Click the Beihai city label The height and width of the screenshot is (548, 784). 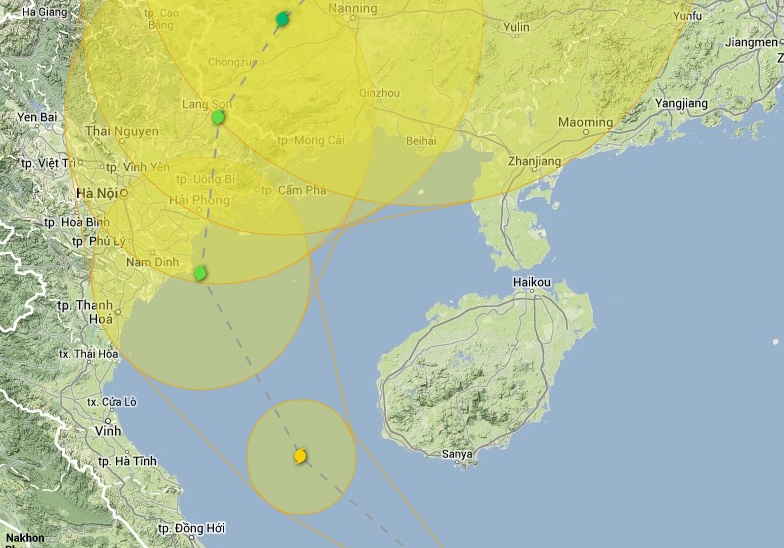tap(421, 141)
